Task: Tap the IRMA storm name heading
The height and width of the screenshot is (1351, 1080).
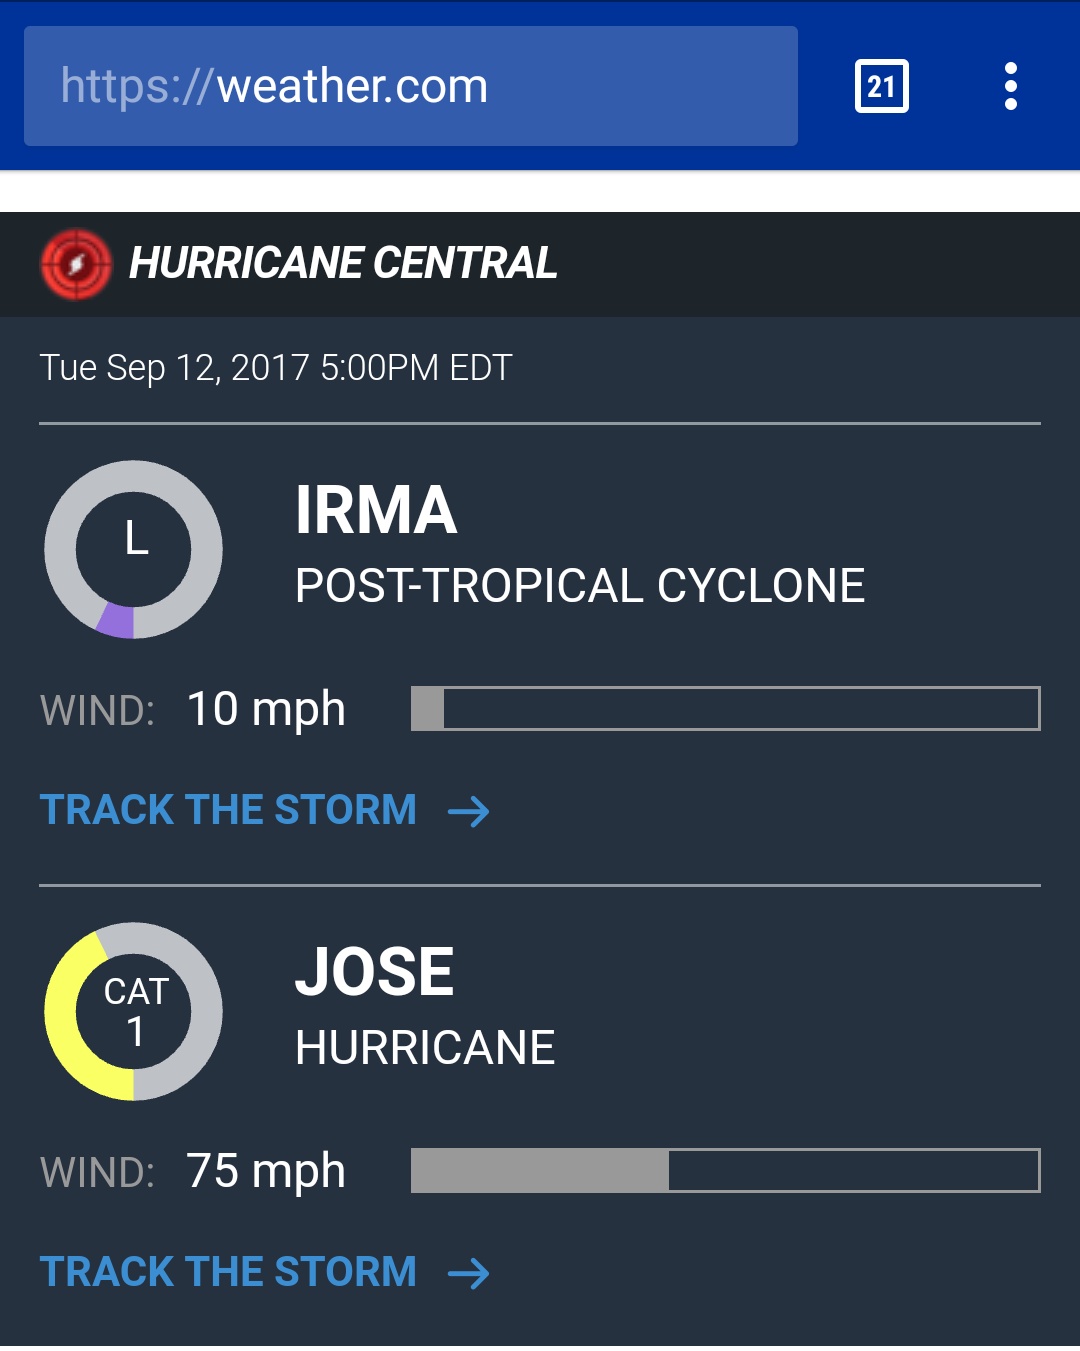Action: click(376, 511)
